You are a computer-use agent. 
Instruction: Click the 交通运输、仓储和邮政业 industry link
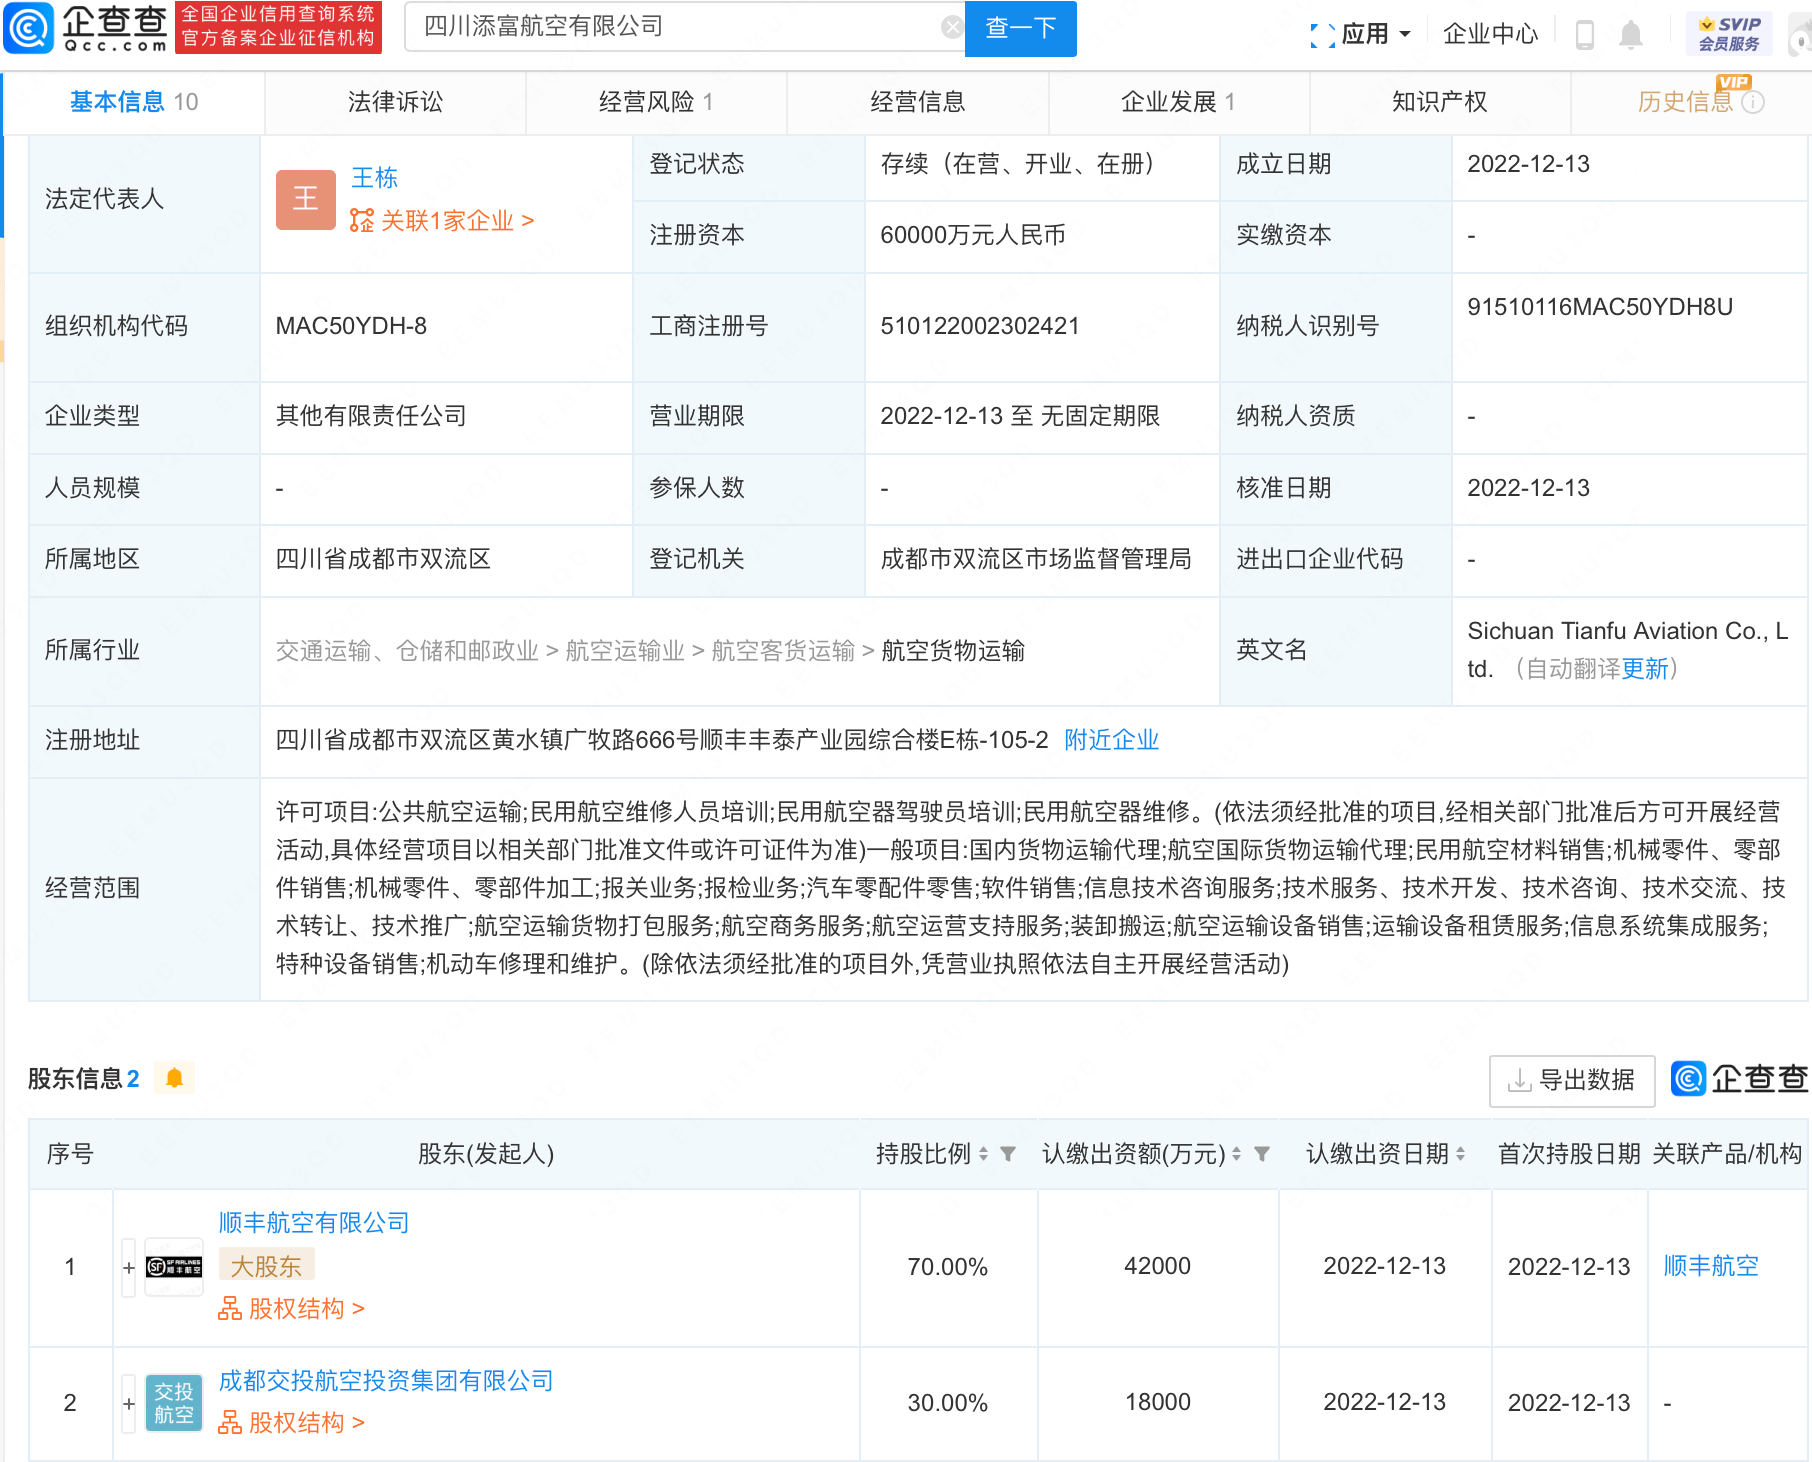pos(407,651)
